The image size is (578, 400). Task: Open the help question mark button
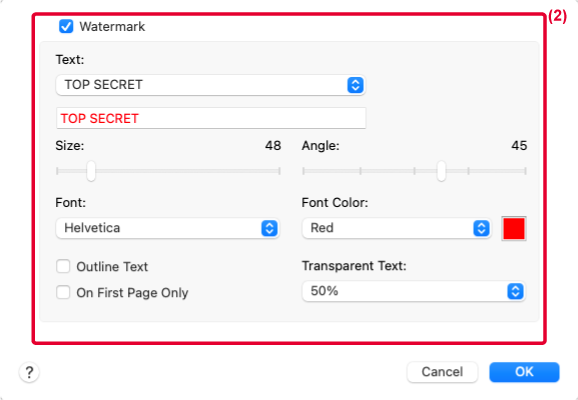[x=29, y=372]
